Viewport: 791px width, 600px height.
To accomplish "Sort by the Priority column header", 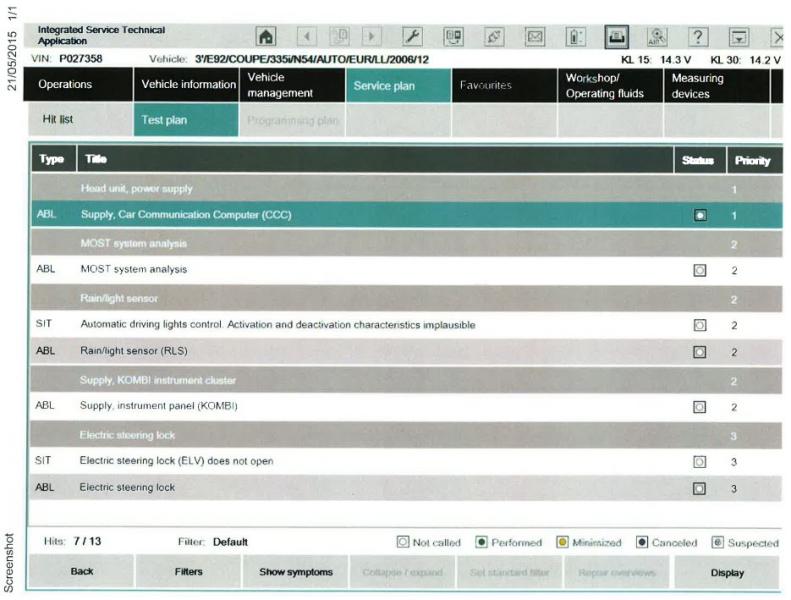I will pyautogui.click(x=752, y=160).
